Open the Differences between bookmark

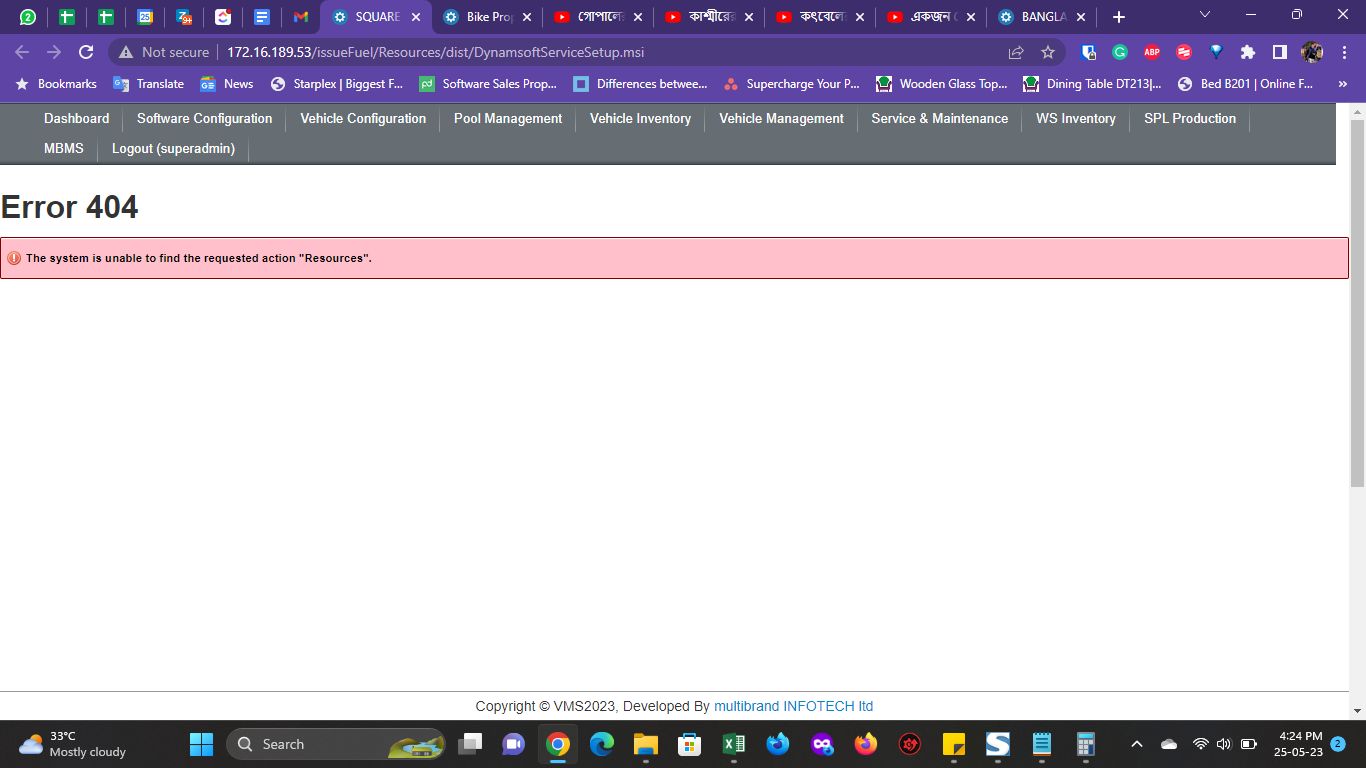point(640,84)
